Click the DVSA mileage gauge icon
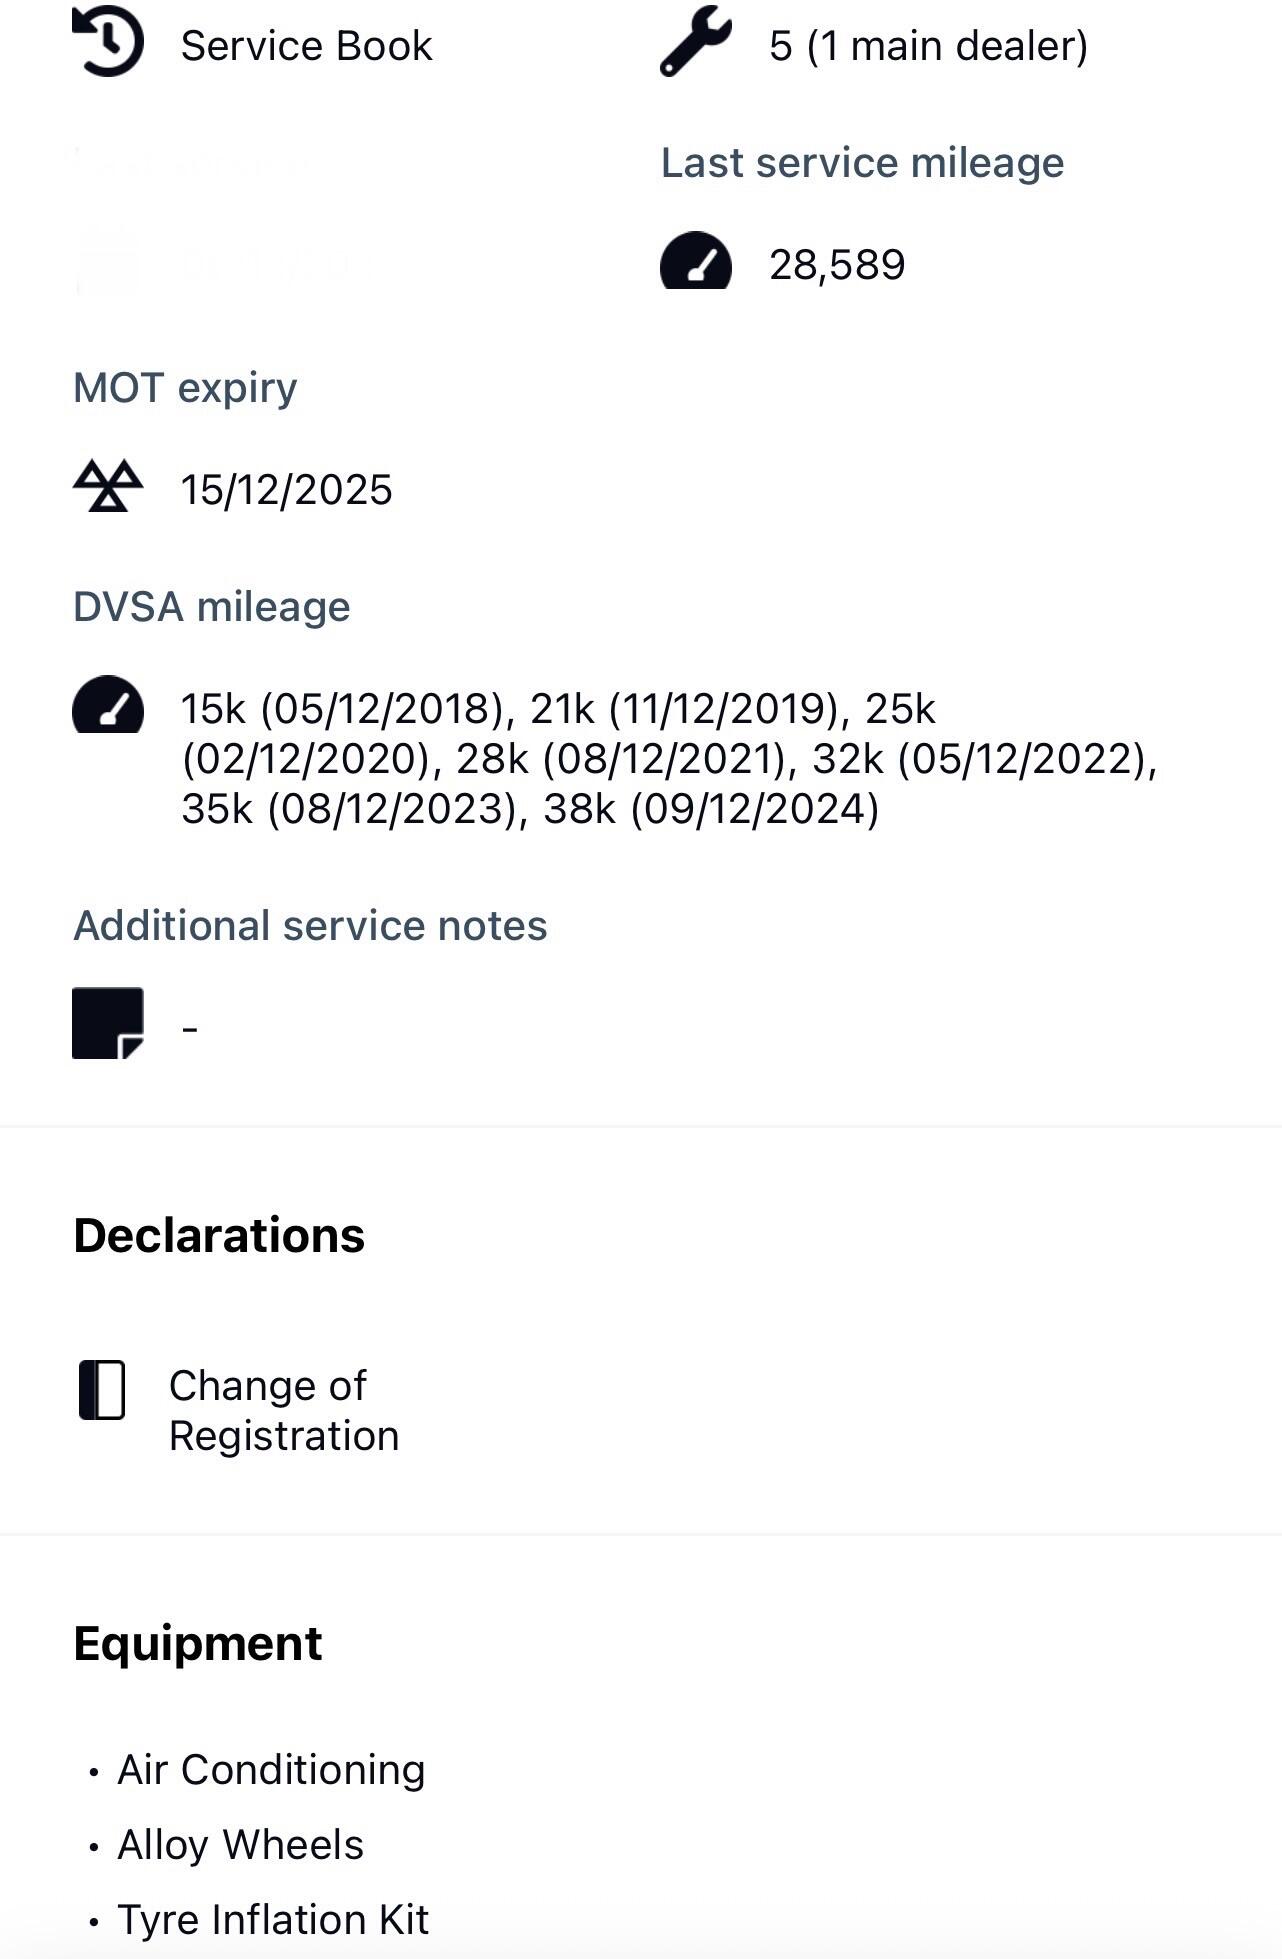Viewport: 1282px width, 1959px height. [x=108, y=706]
